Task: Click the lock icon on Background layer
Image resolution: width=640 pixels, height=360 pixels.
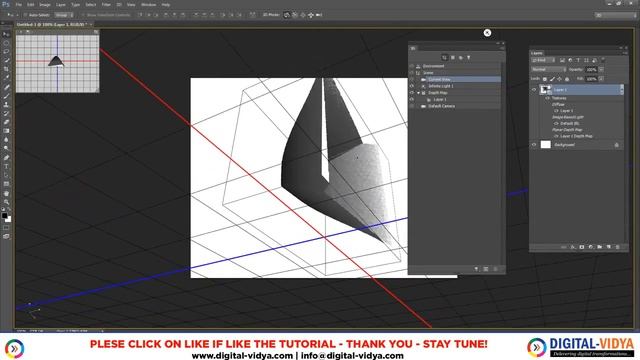Action: 617,145
